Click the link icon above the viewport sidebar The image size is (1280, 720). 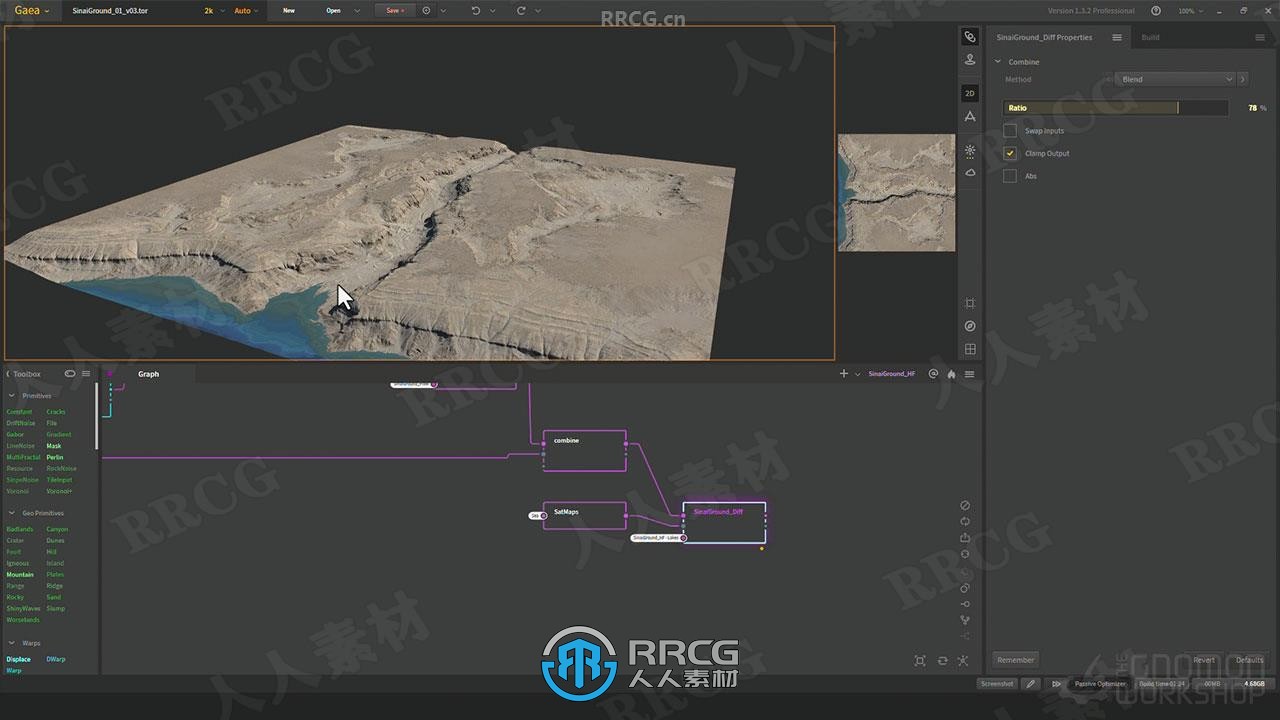click(970, 37)
